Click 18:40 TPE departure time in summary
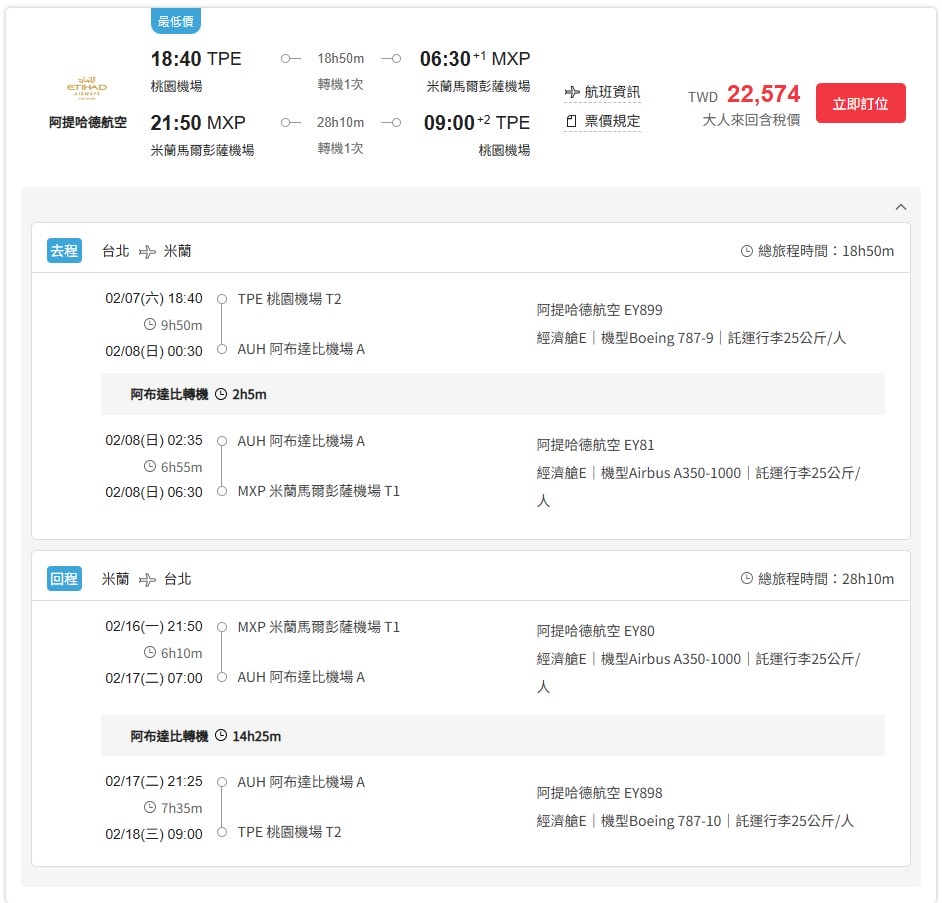Screen dimensions: 942x903 point(196,58)
